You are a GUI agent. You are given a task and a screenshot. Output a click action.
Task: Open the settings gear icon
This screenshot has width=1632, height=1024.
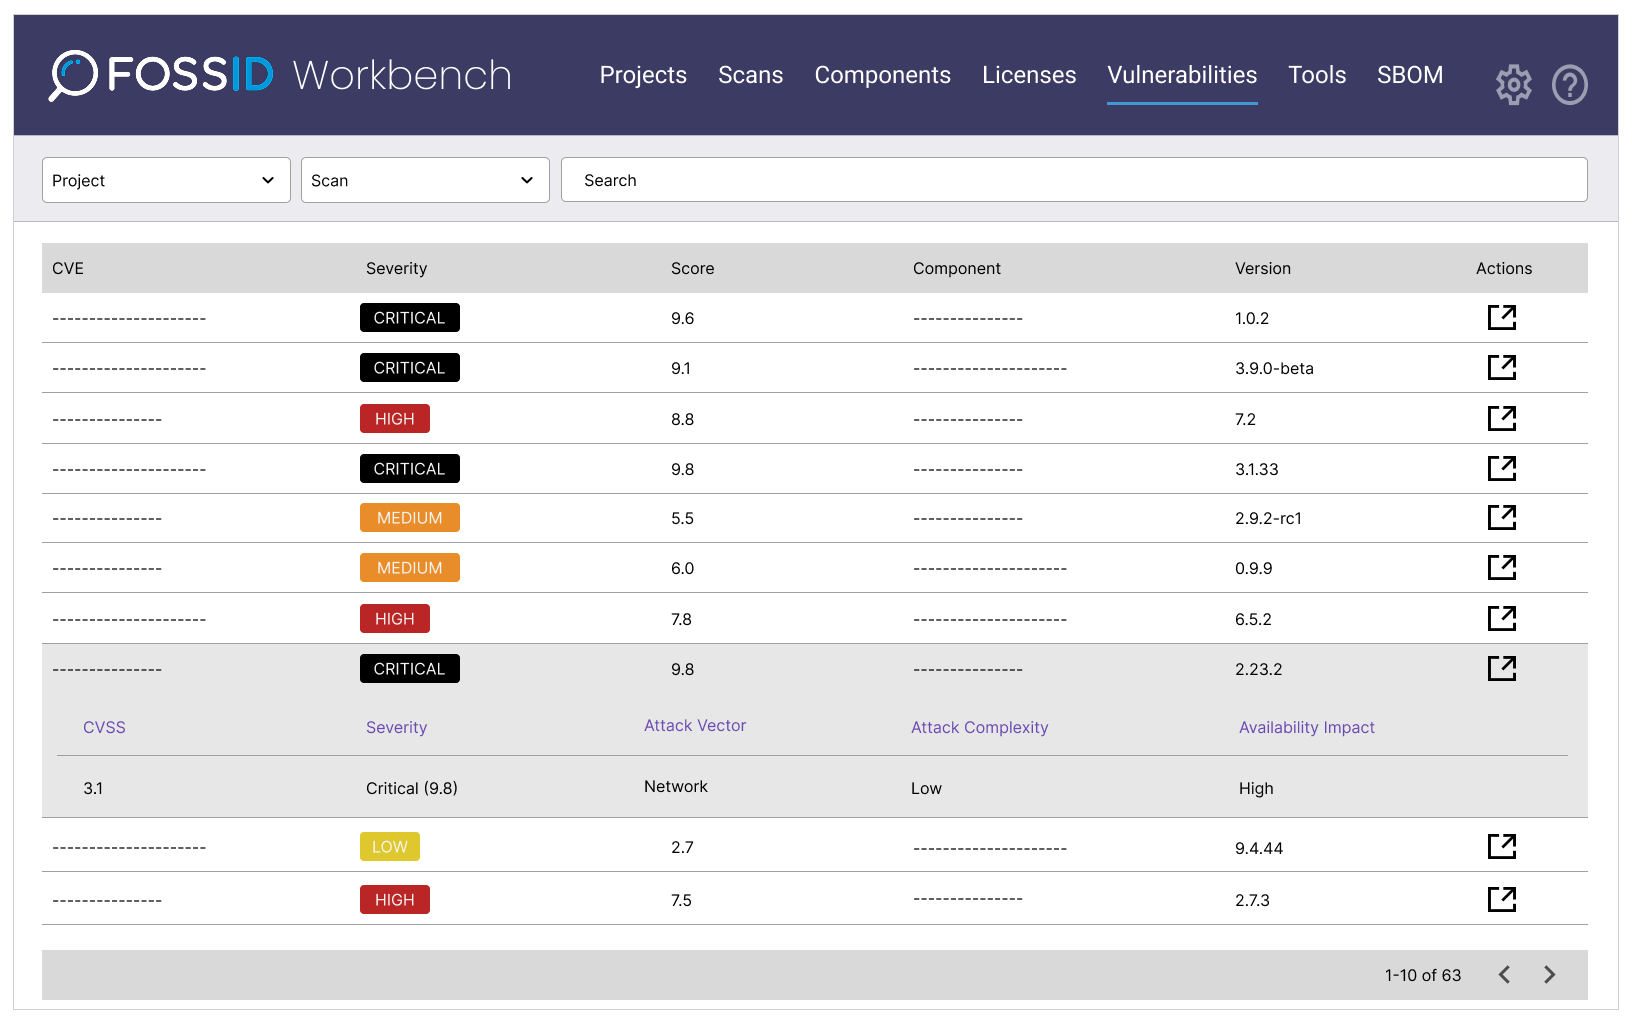[1513, 85]
